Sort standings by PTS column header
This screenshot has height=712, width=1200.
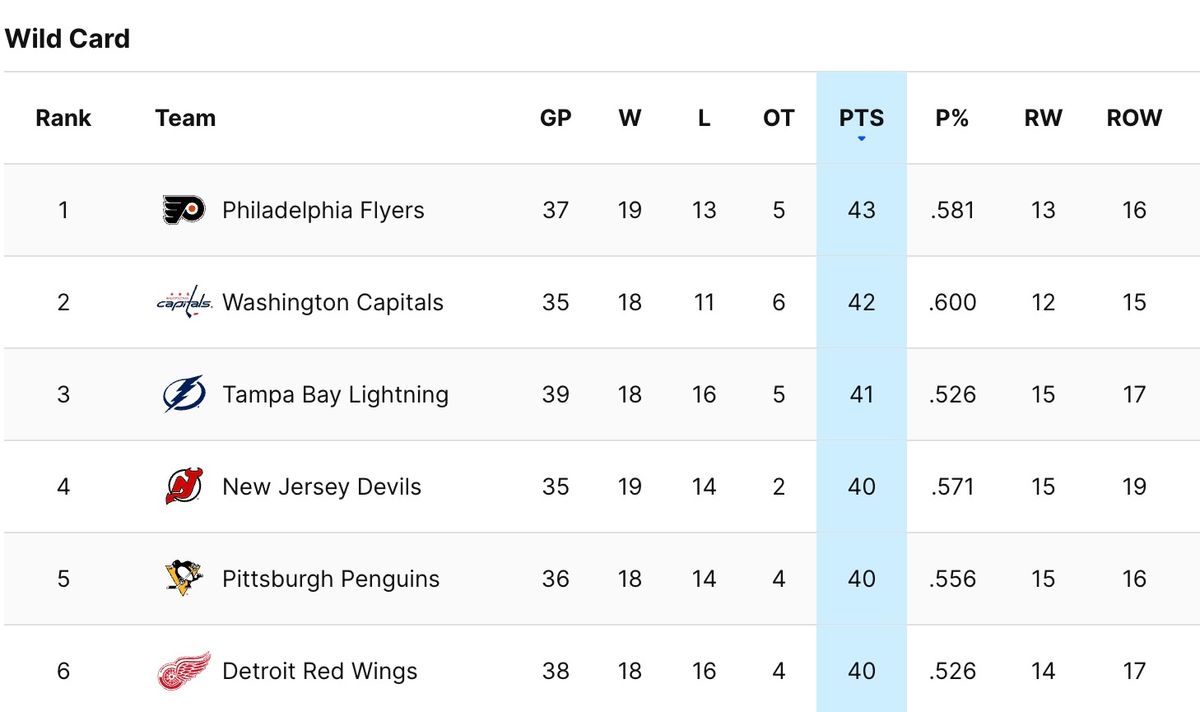861,118
